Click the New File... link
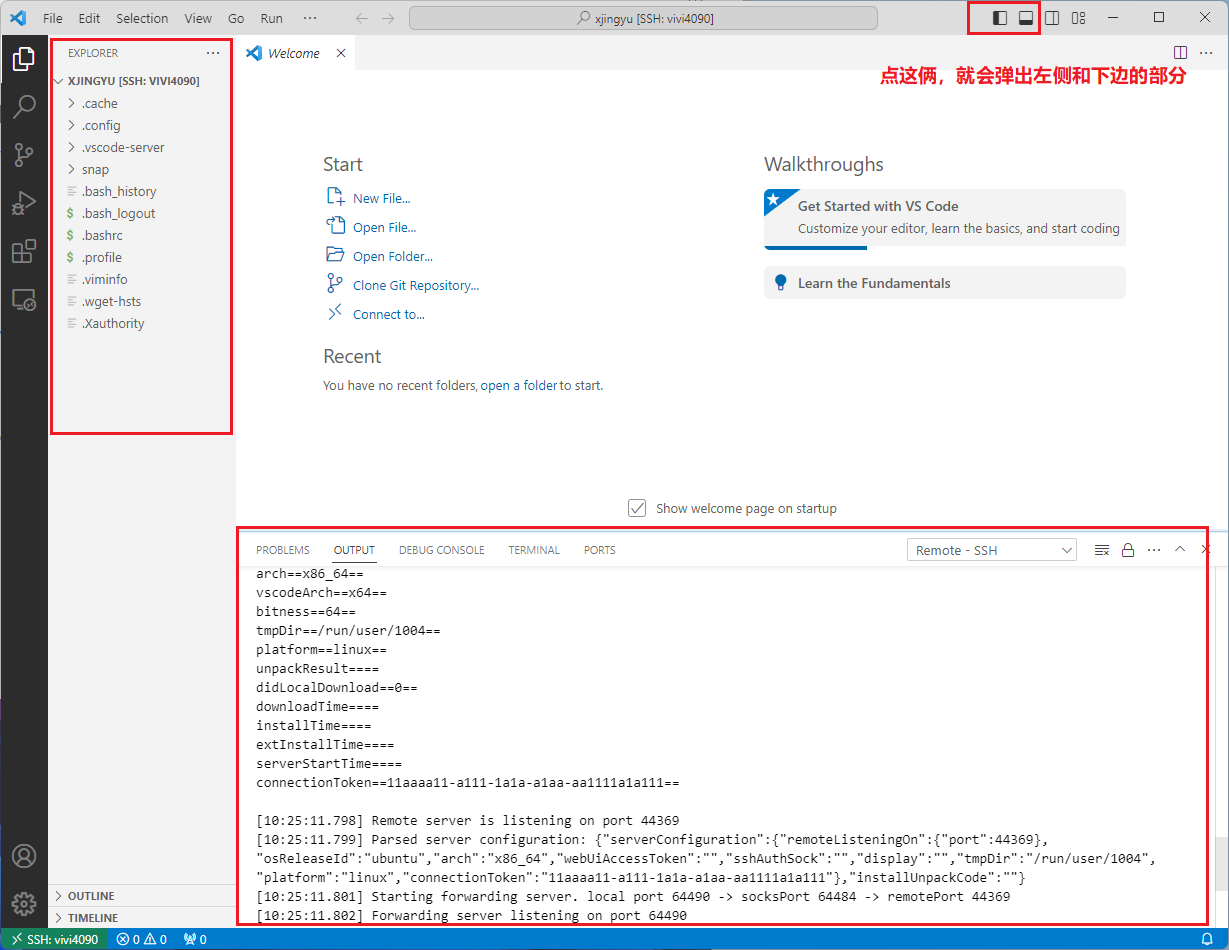The image size is (1229, 950). pyautogui.click(x=381, y=198)
